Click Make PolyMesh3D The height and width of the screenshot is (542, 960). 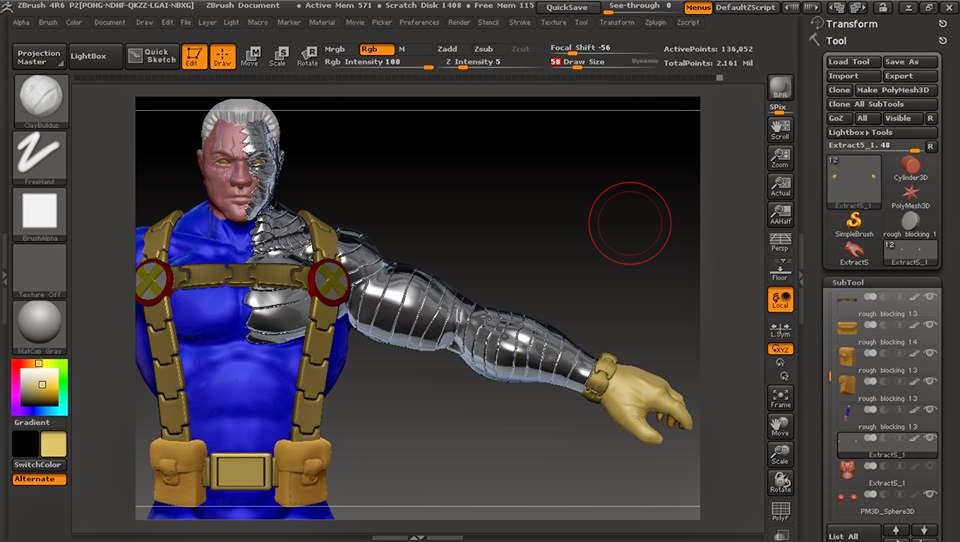coord(896,90)
